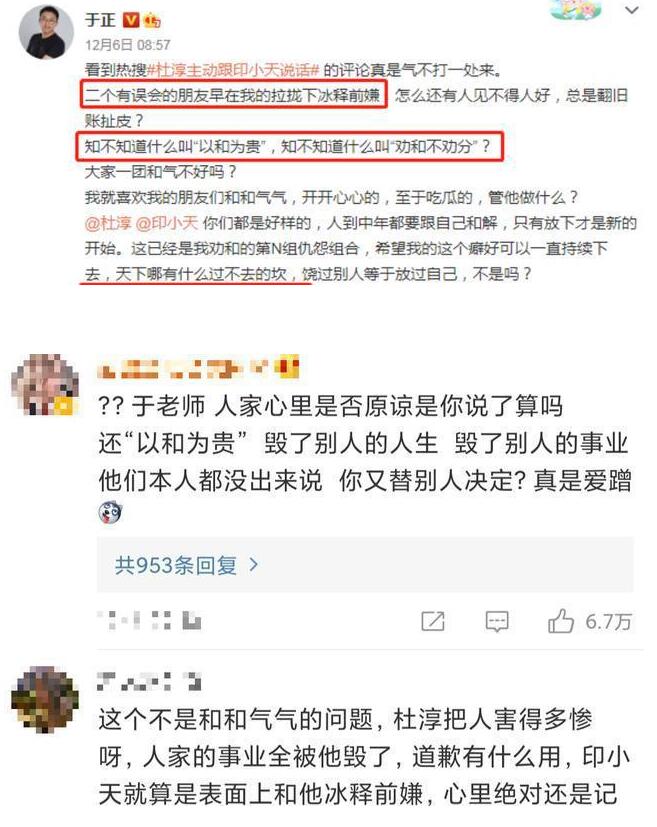Viewport: 657px width, 827px height.
Task: Open the @杜淳 mention link
Action: (x=108, y=223)
